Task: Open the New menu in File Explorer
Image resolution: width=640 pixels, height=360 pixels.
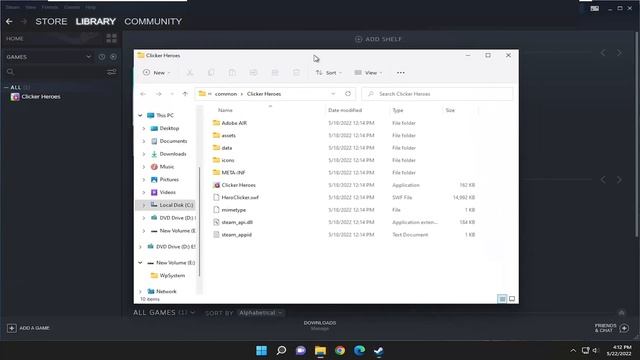Action: (x=157, y=73)
